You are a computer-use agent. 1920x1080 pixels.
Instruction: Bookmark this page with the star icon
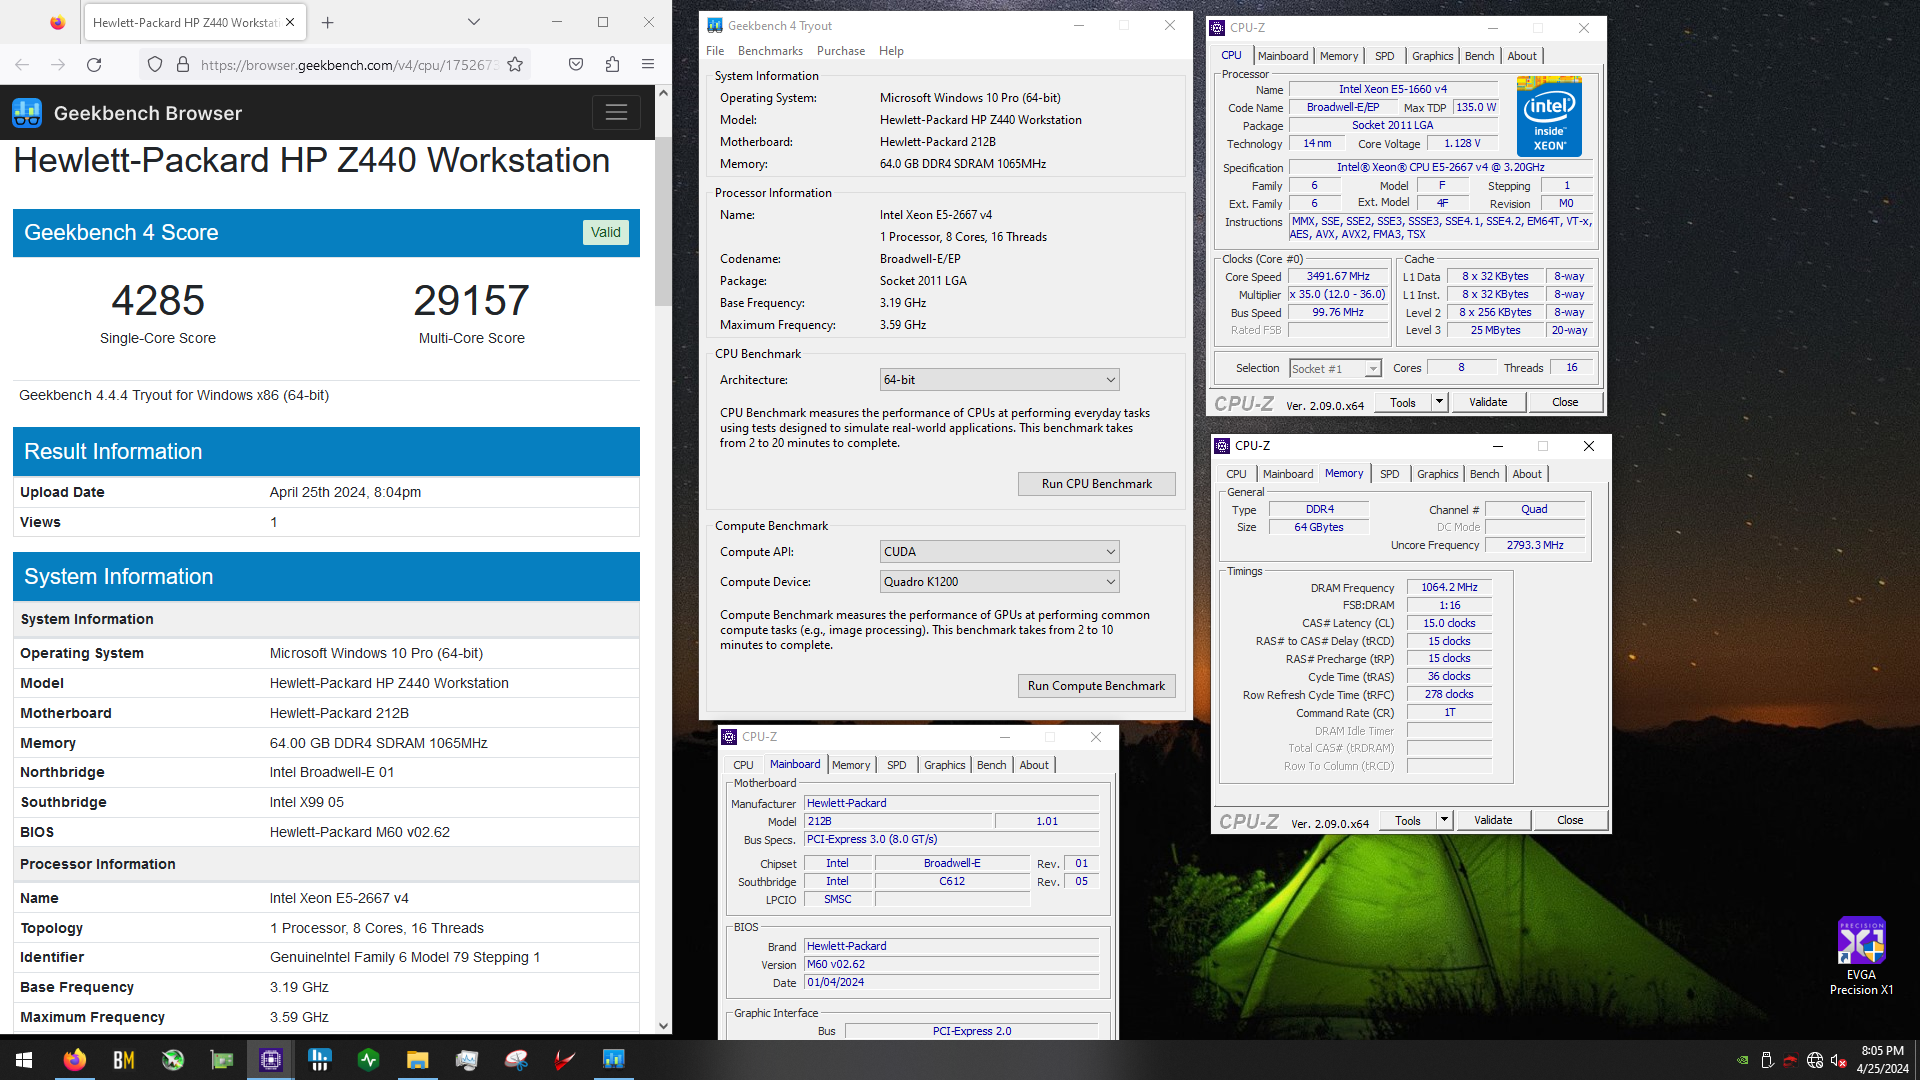click(515, 65)
